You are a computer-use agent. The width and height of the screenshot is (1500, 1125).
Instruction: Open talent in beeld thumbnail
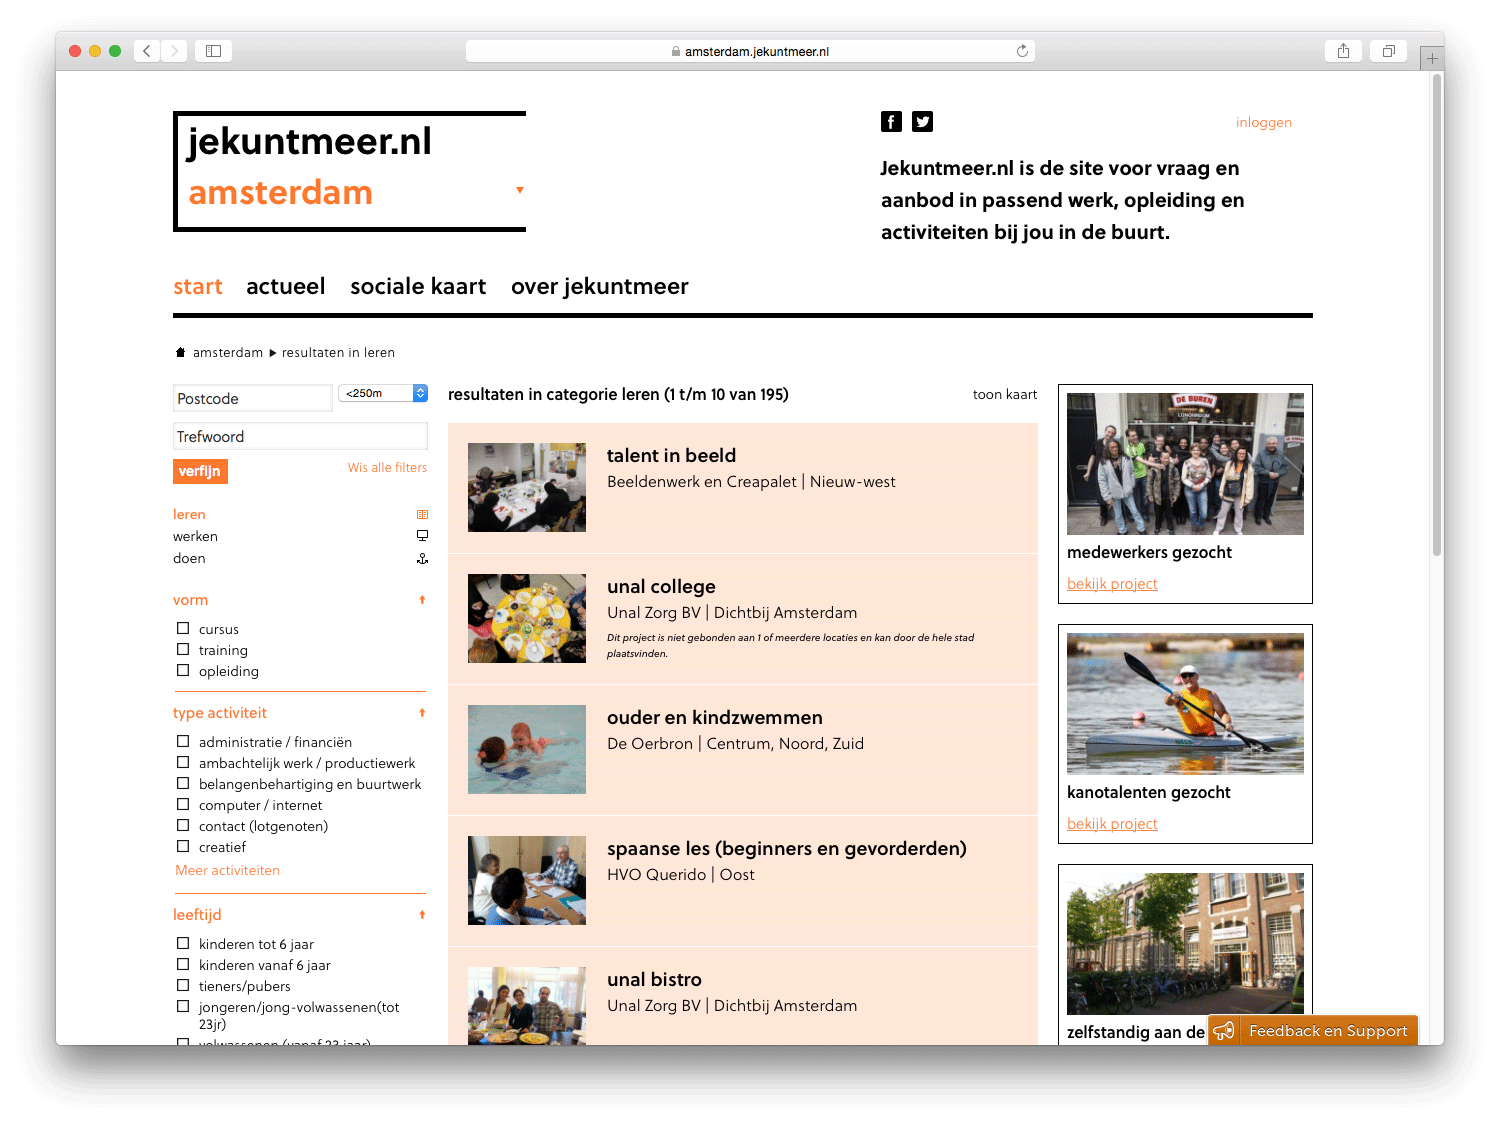527,487
